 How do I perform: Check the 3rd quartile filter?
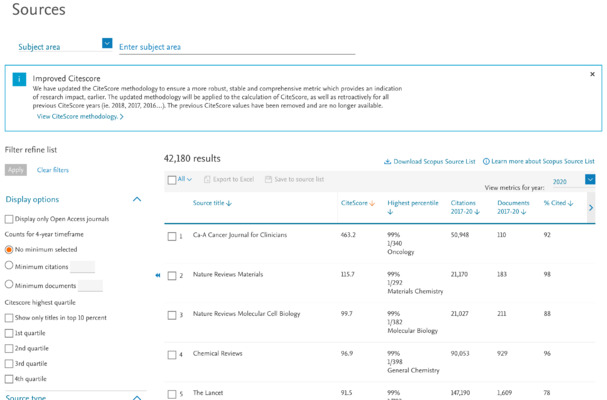[x=9, y=364]
